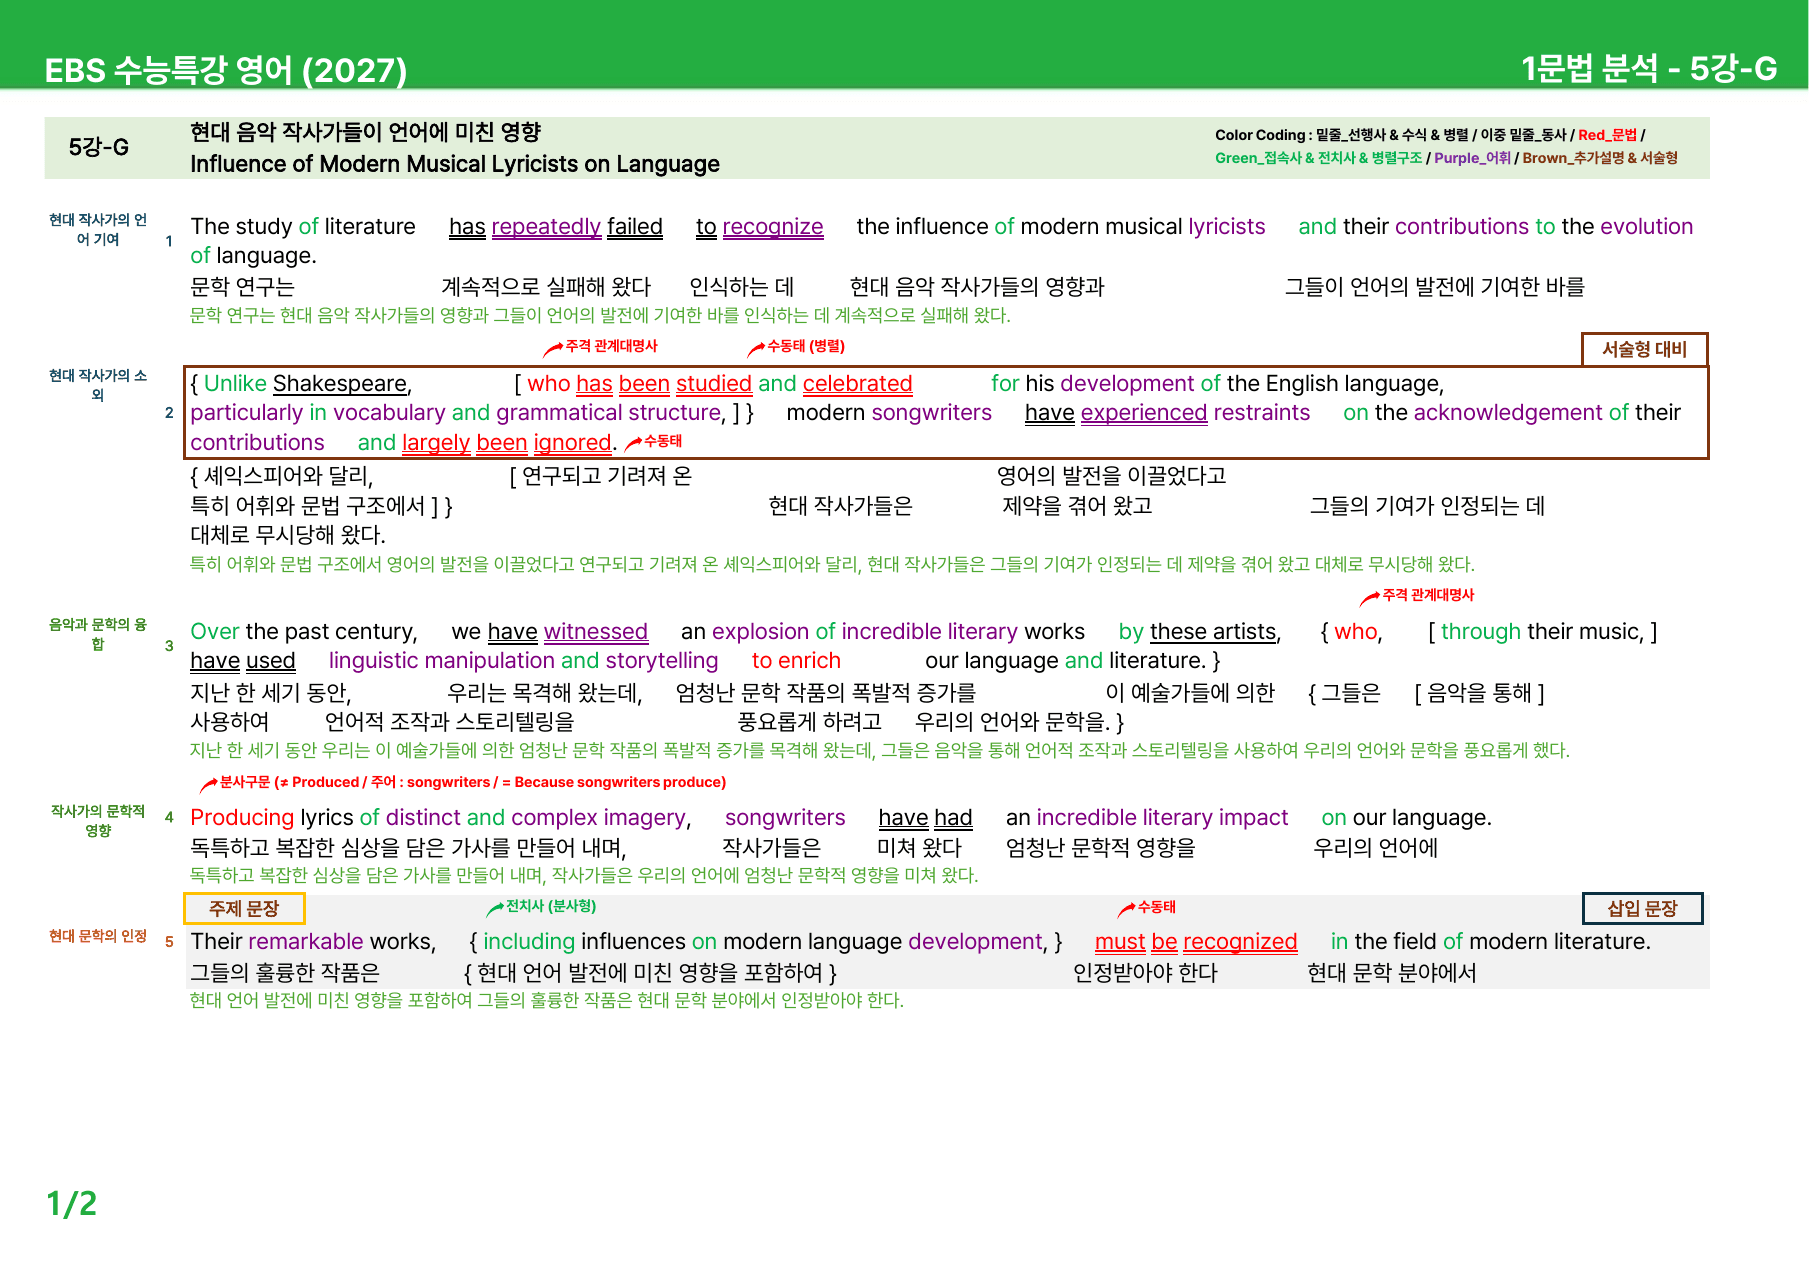
Task: Click the '수동태' note after 'ignored'
Action: point(662,441)
